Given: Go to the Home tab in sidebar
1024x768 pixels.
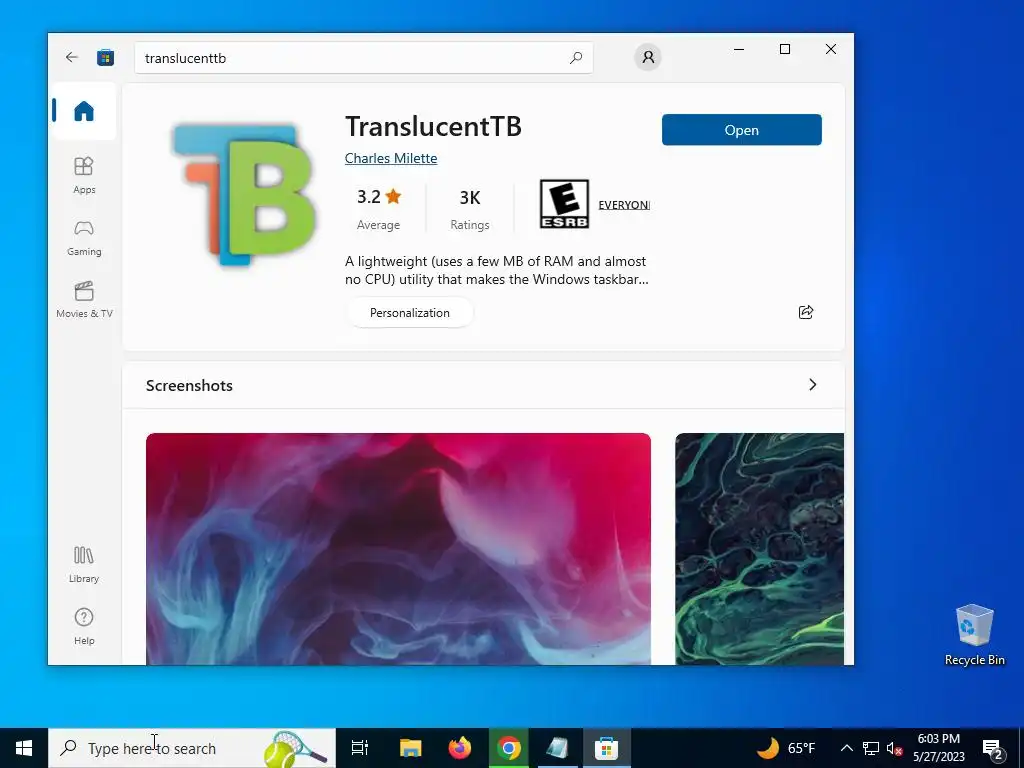Looking at the screenshot, I should (84, 111).
